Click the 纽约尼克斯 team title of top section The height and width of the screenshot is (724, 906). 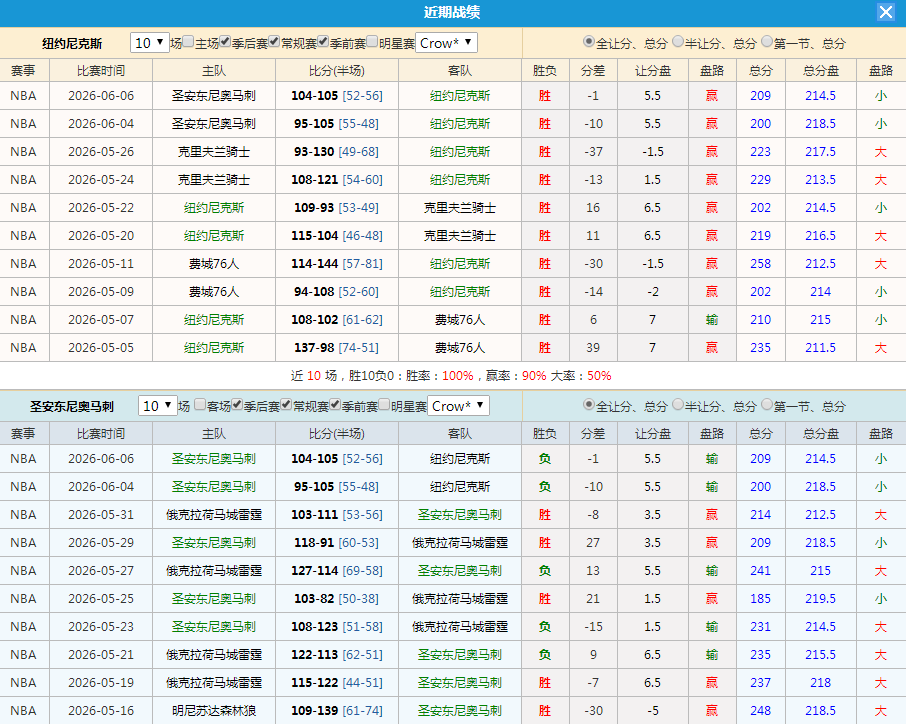(72, 44)
